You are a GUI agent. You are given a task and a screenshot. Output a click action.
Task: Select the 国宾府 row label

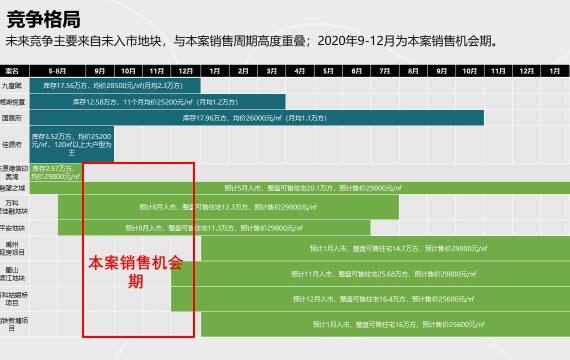(12, 118)
